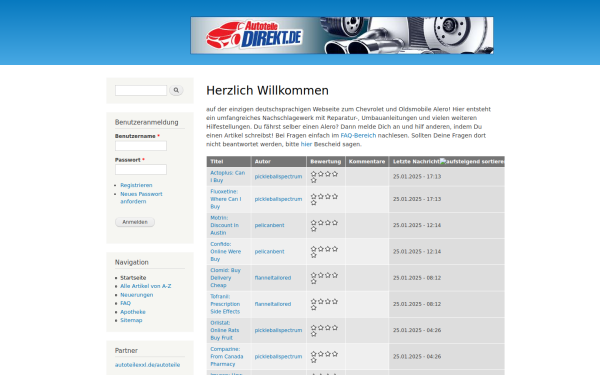This screenshot has height=375, width=600.
Task: Open article 'Clomid: Buy Delivery Cheap'
Action: pos(225,278)
